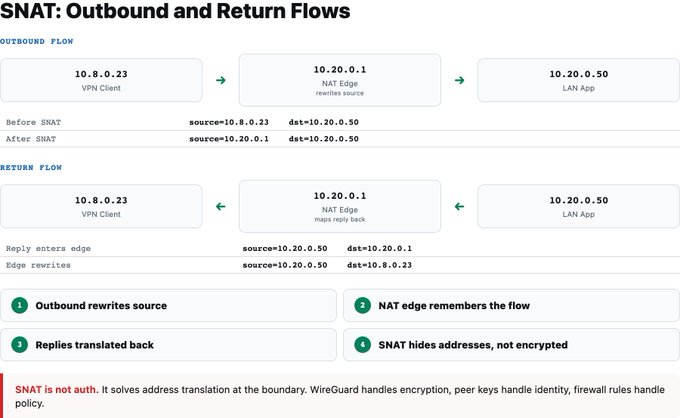Click the 'After SNAT' table row
This screenshot has height=418, width=680.
(340, 139)
